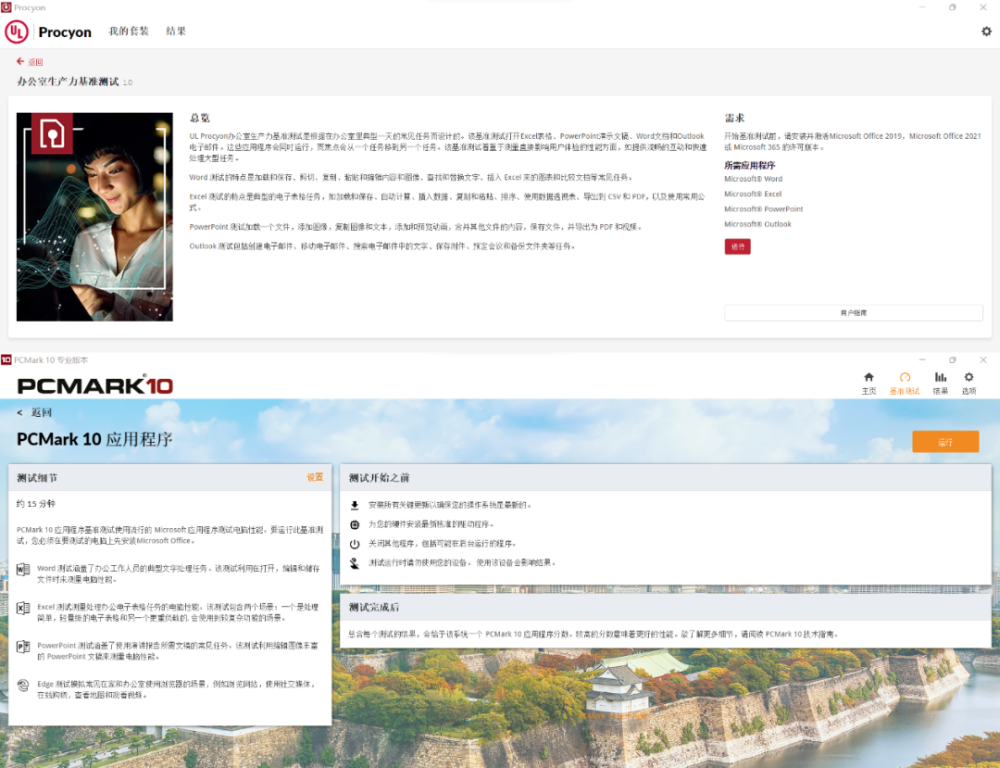This screenshot has width=1000, height=768.
Task: Click the UL logo in Procyon header
Action: tap(17, 31)
